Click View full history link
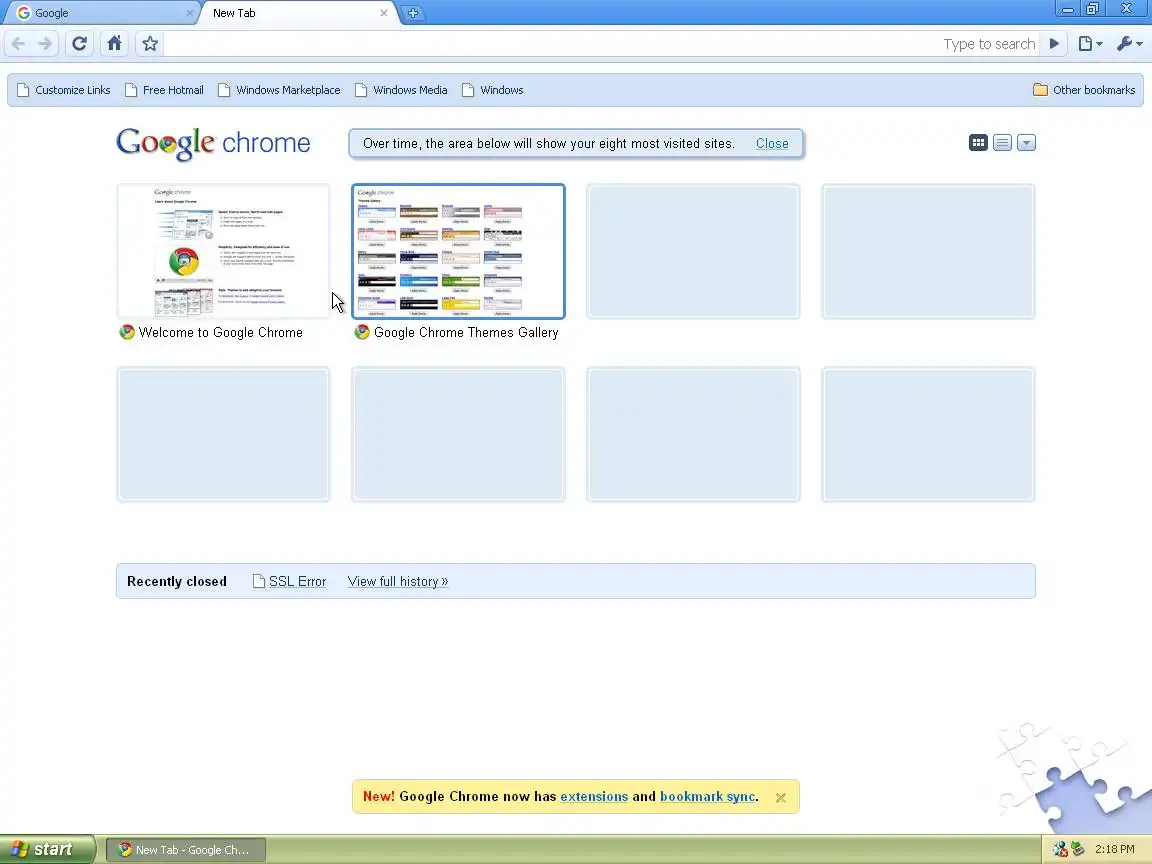 [x=397, y=582]
